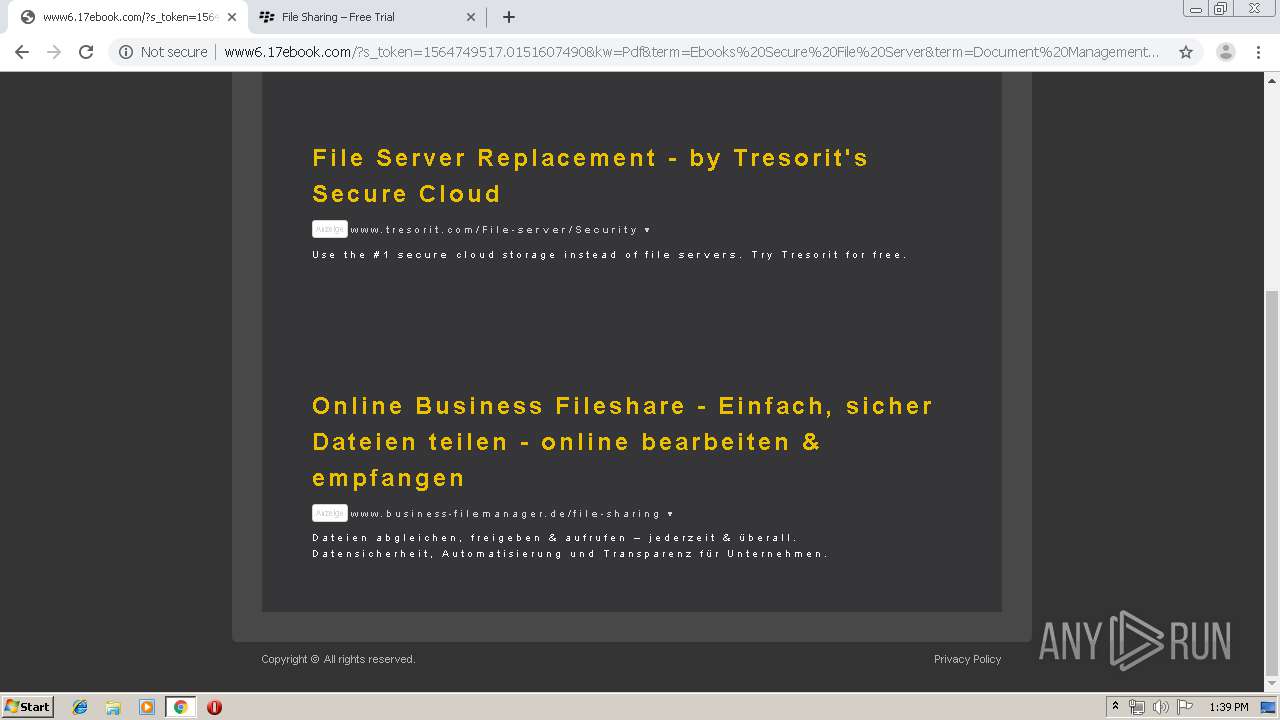1280x720 pixels.
Task: Switch to File Sharing – Free Trial tab
Action: click(x=366, y=17)
